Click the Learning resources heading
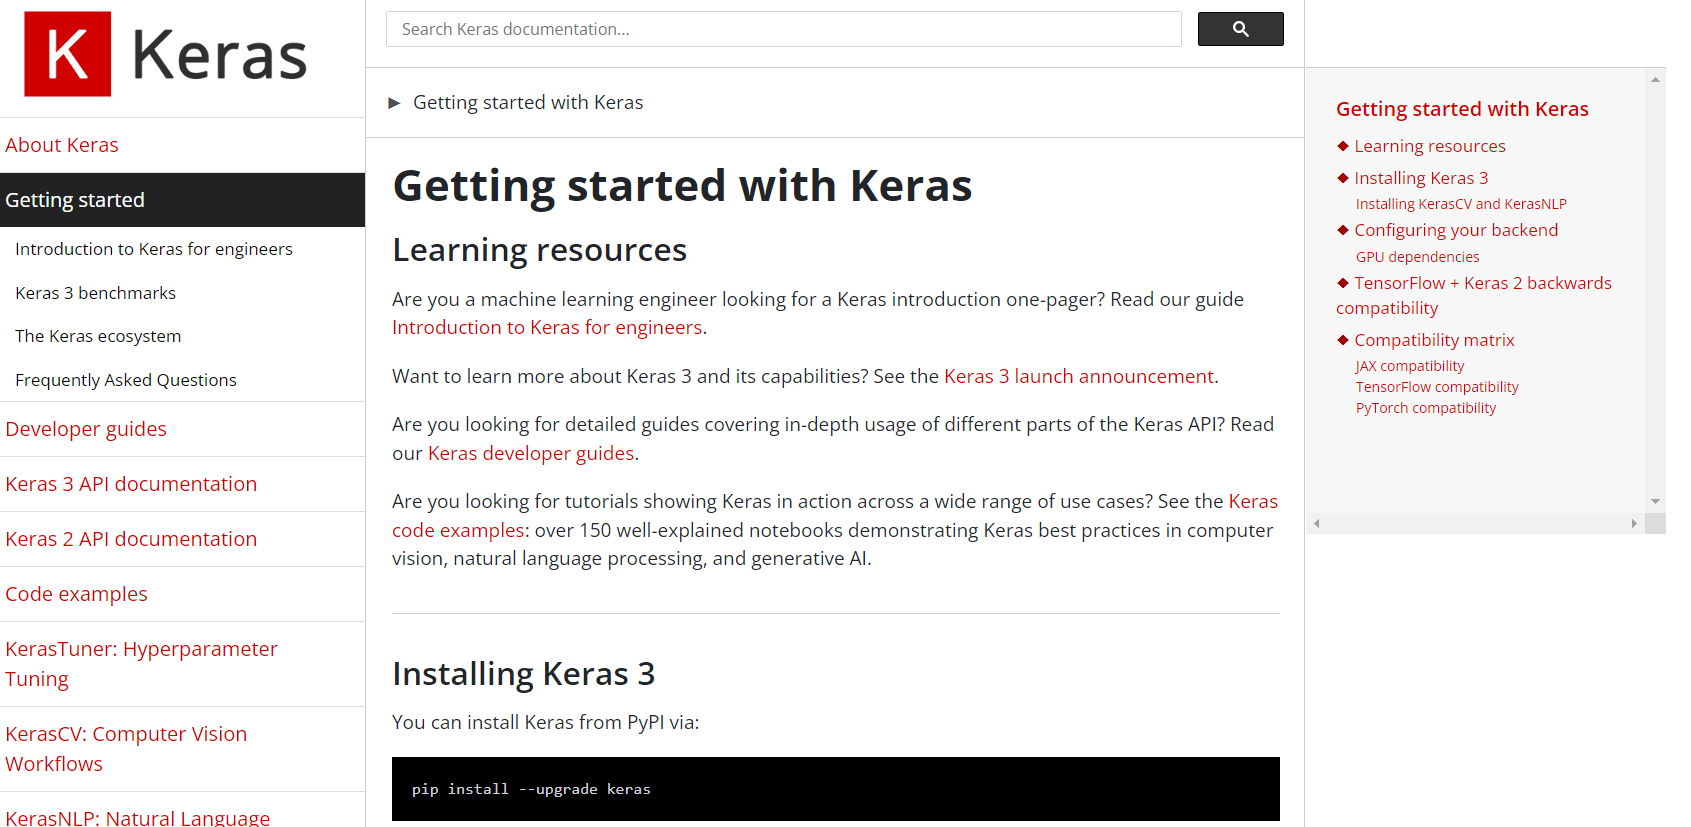 pos(540,250)
